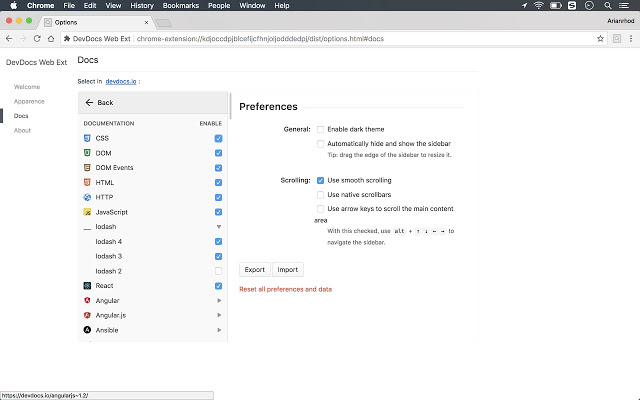The image size is (640, 400).
Task: Enable auto hide and show sidebar
Action: click(320, 144)
